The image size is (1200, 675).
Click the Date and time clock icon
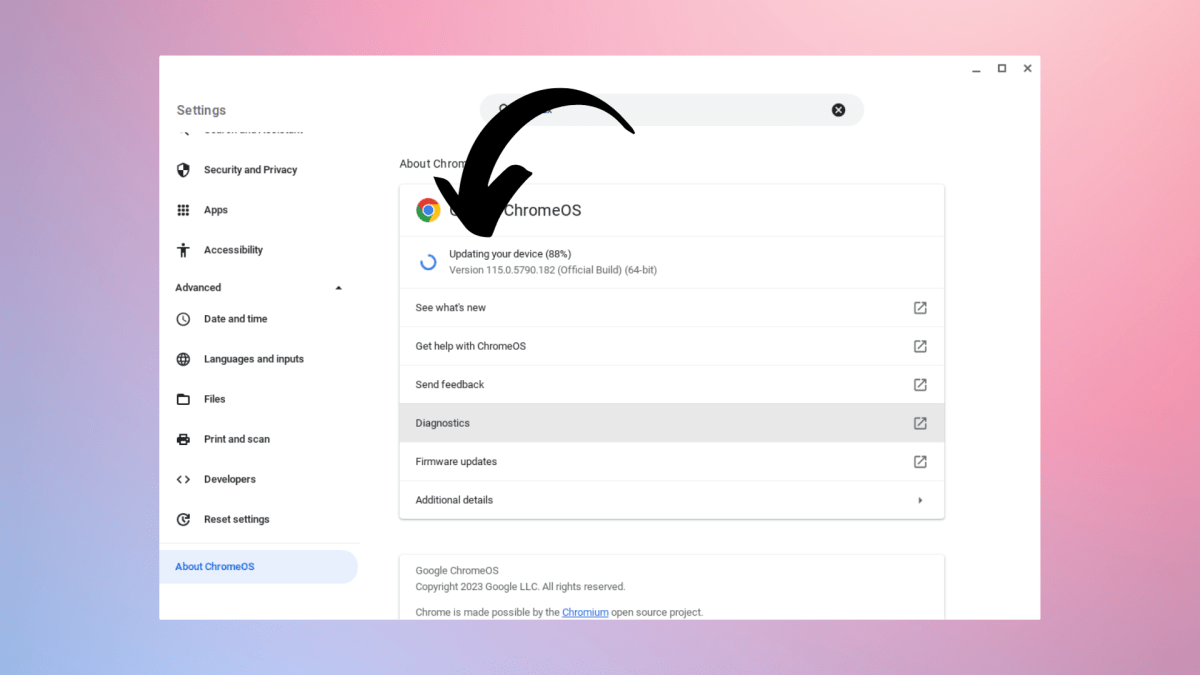point(183,319)
